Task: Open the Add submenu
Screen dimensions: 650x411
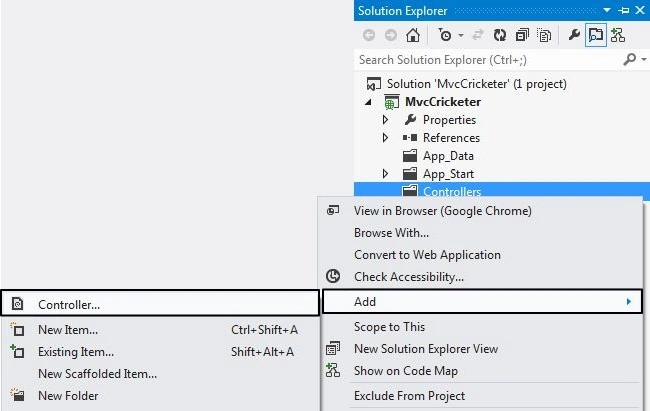Action: pos(482,302)
